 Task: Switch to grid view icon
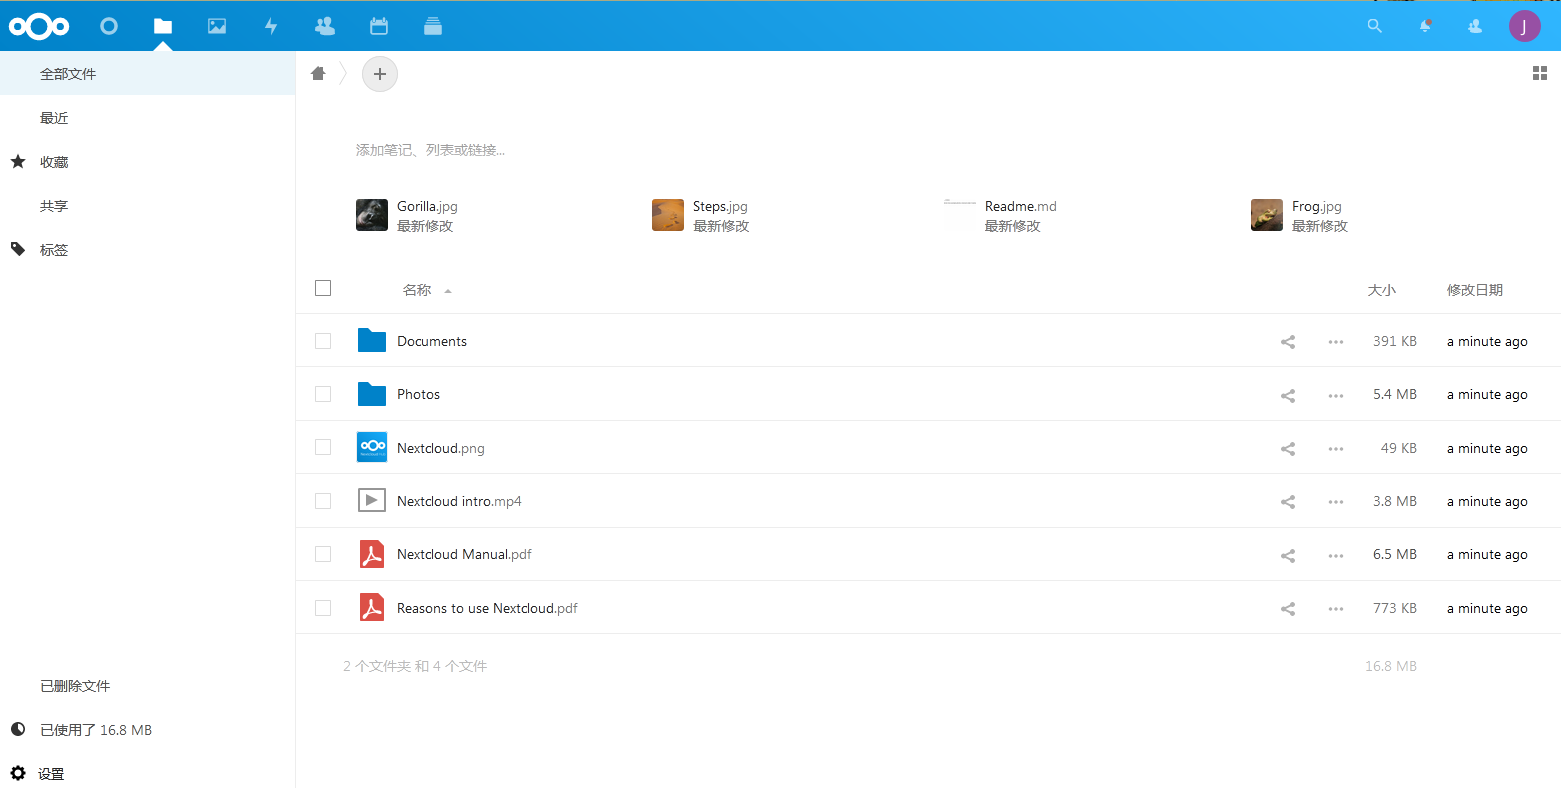click(1540, 74)
